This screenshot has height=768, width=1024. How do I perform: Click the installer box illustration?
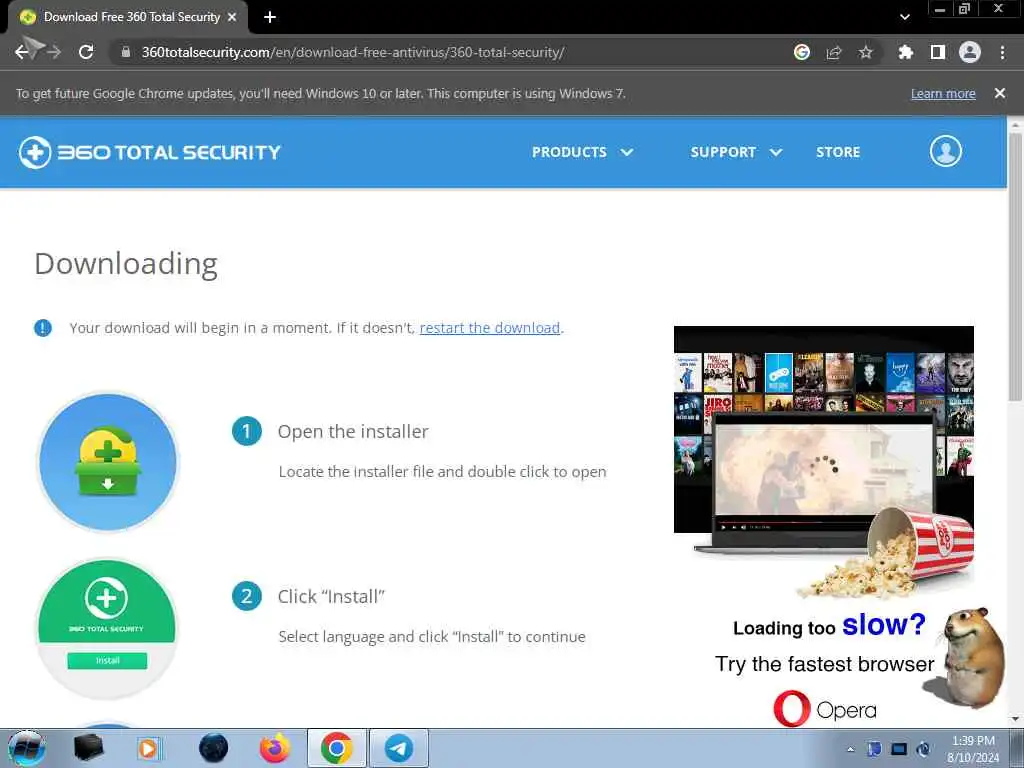[108, 462]
